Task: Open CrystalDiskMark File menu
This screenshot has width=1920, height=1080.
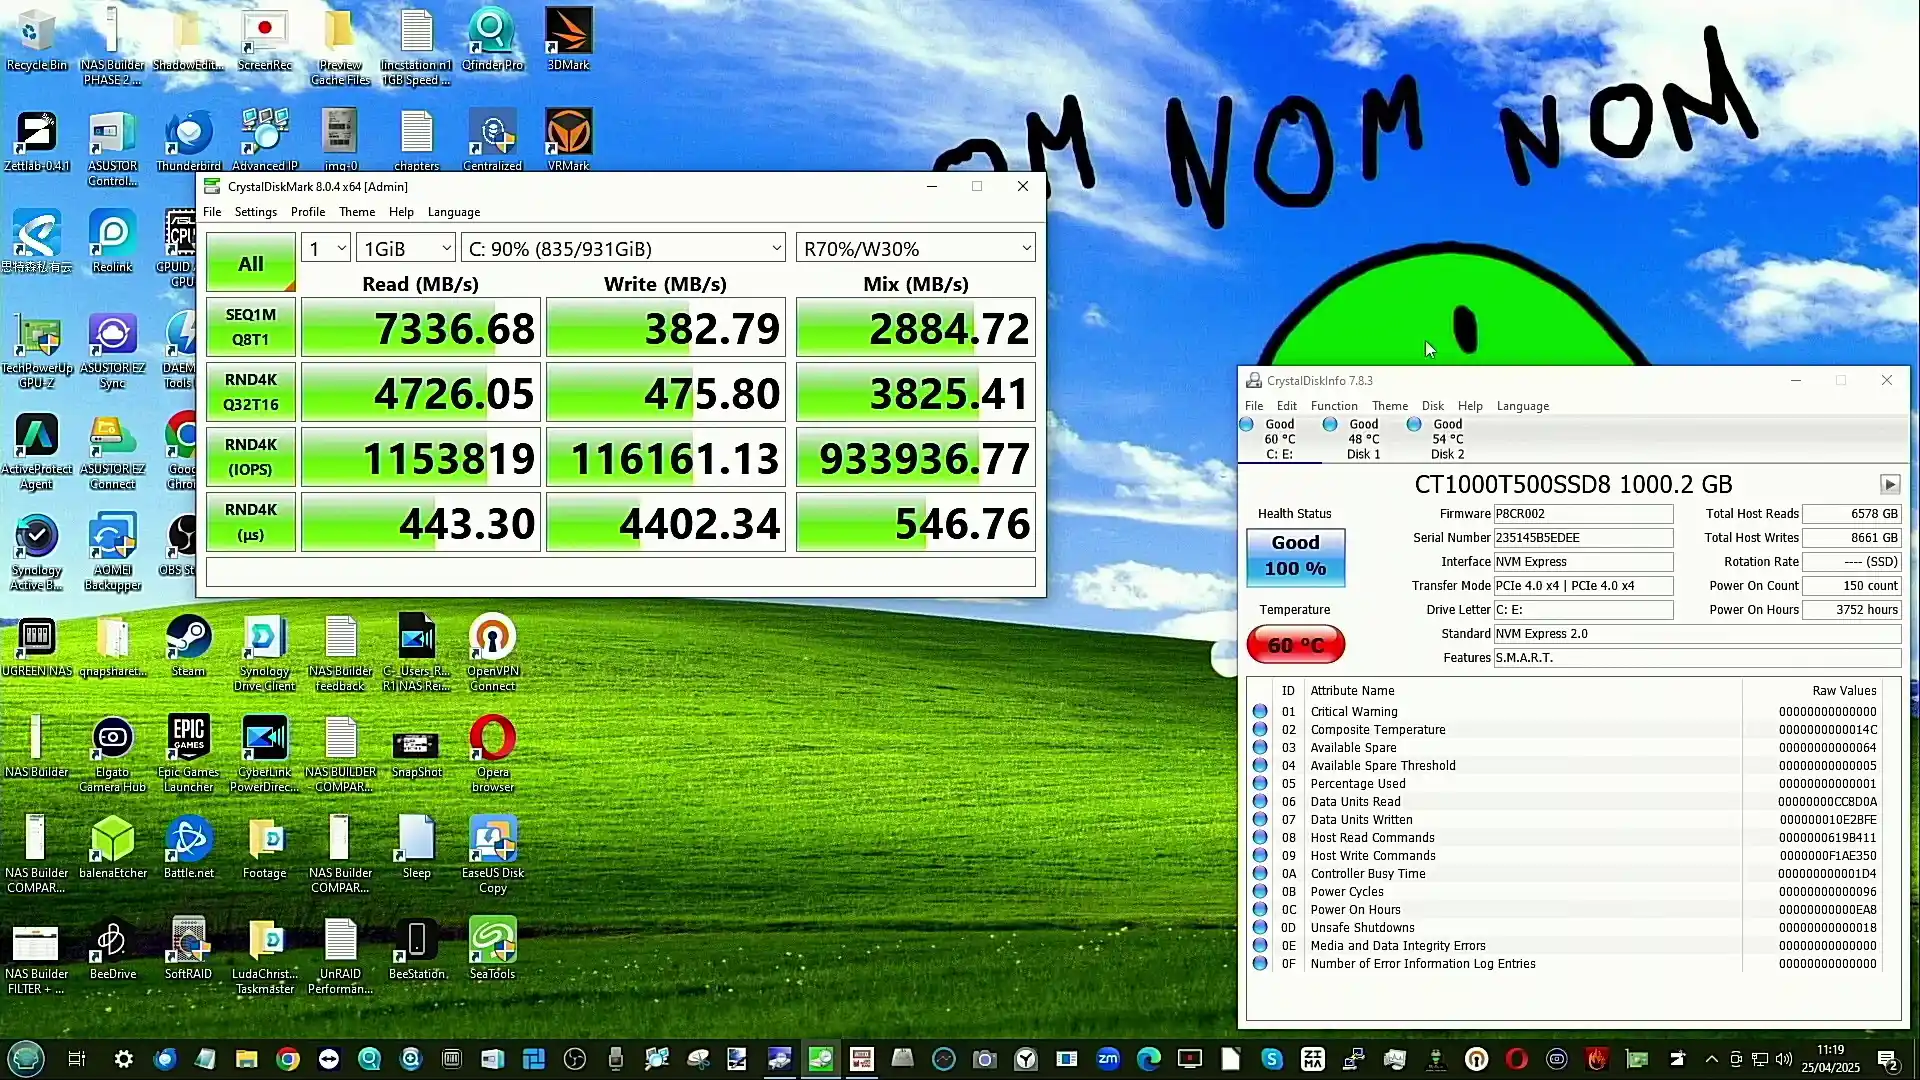Action: pyautogui.click(x=212, y=212)
